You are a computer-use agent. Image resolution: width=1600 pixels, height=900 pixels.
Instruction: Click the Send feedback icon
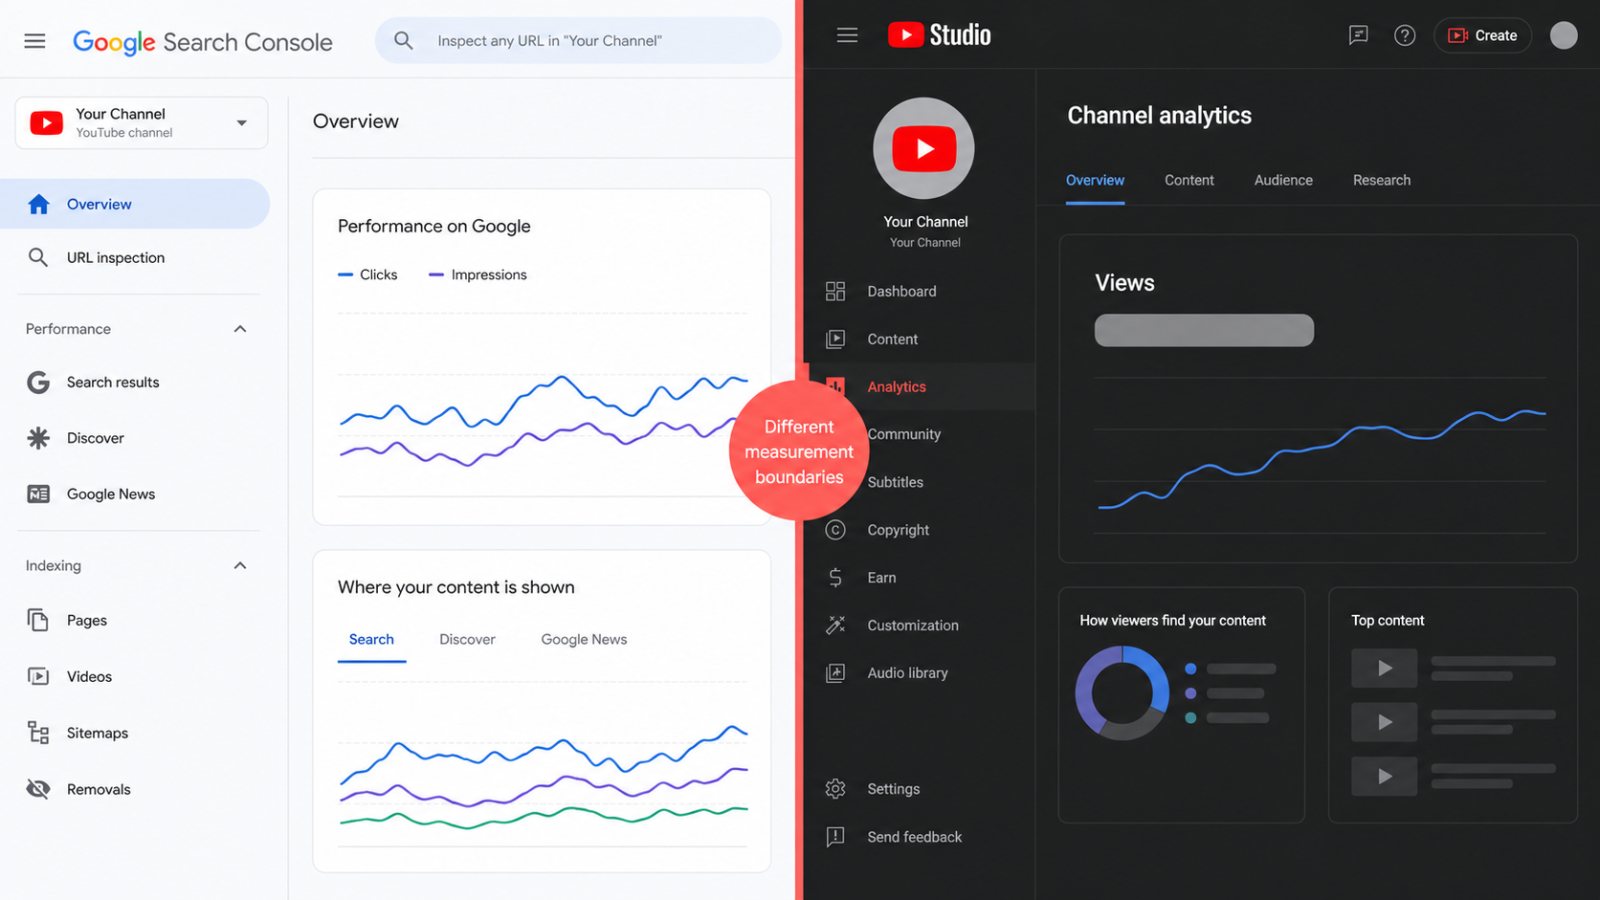(835, 837)
